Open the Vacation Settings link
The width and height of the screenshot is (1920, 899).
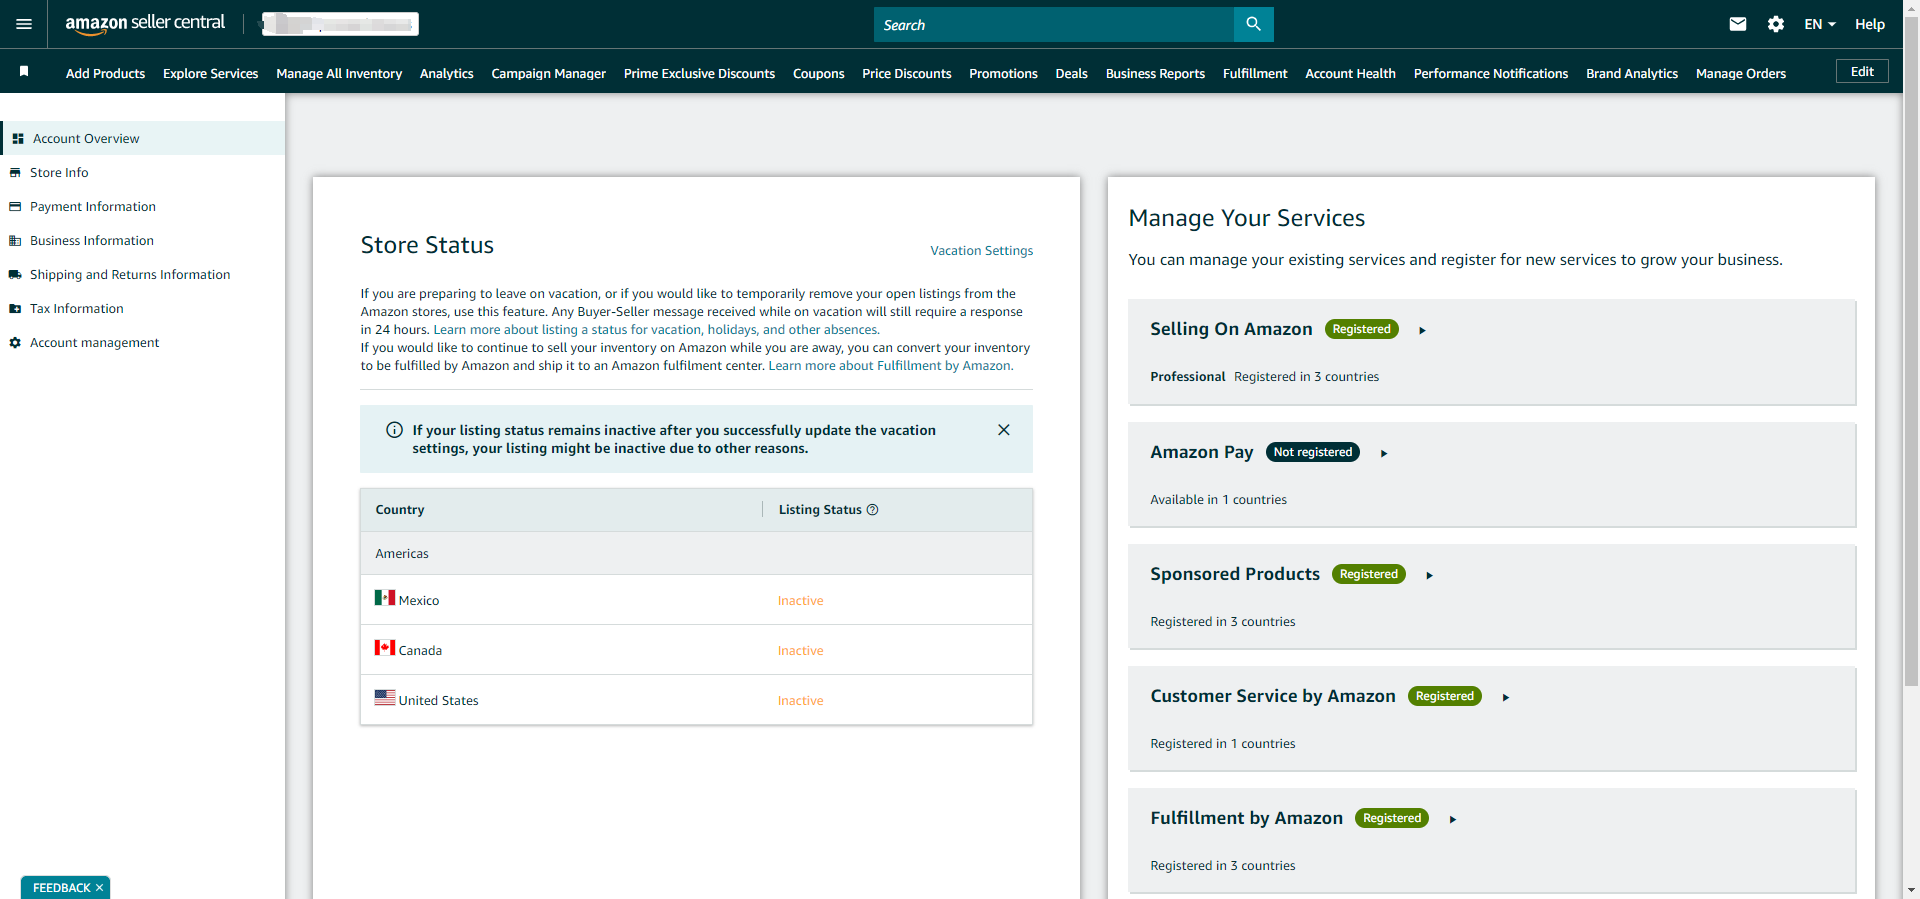[x=981, y=251]
